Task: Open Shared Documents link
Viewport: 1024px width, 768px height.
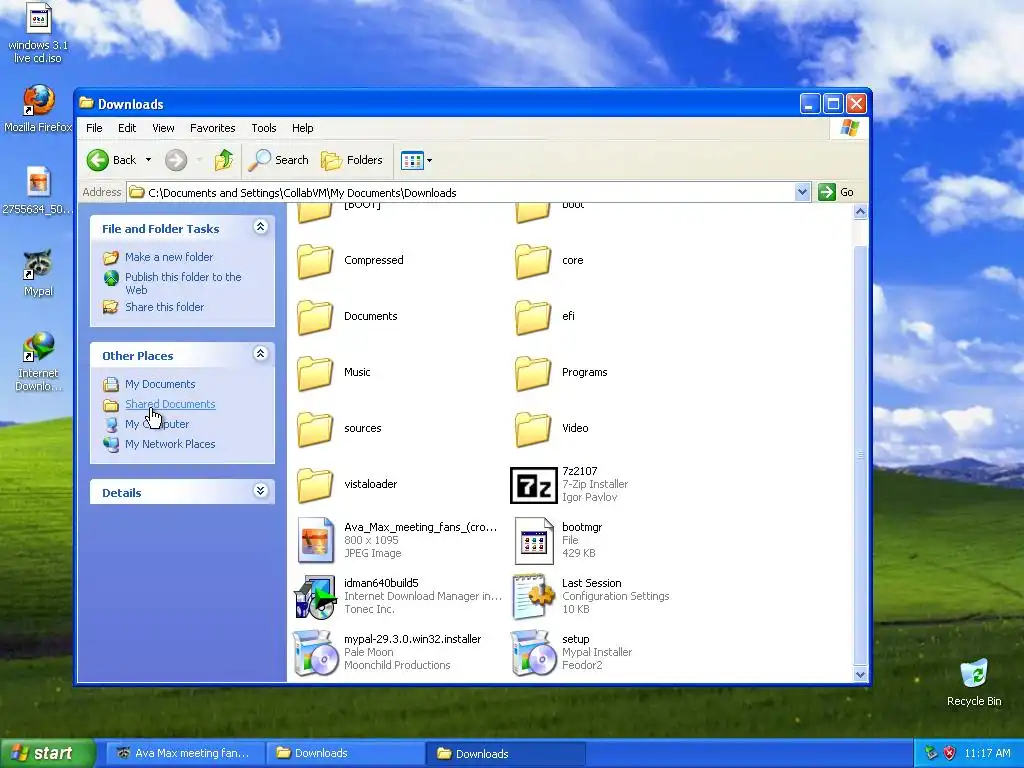Action: click(170, 404)
